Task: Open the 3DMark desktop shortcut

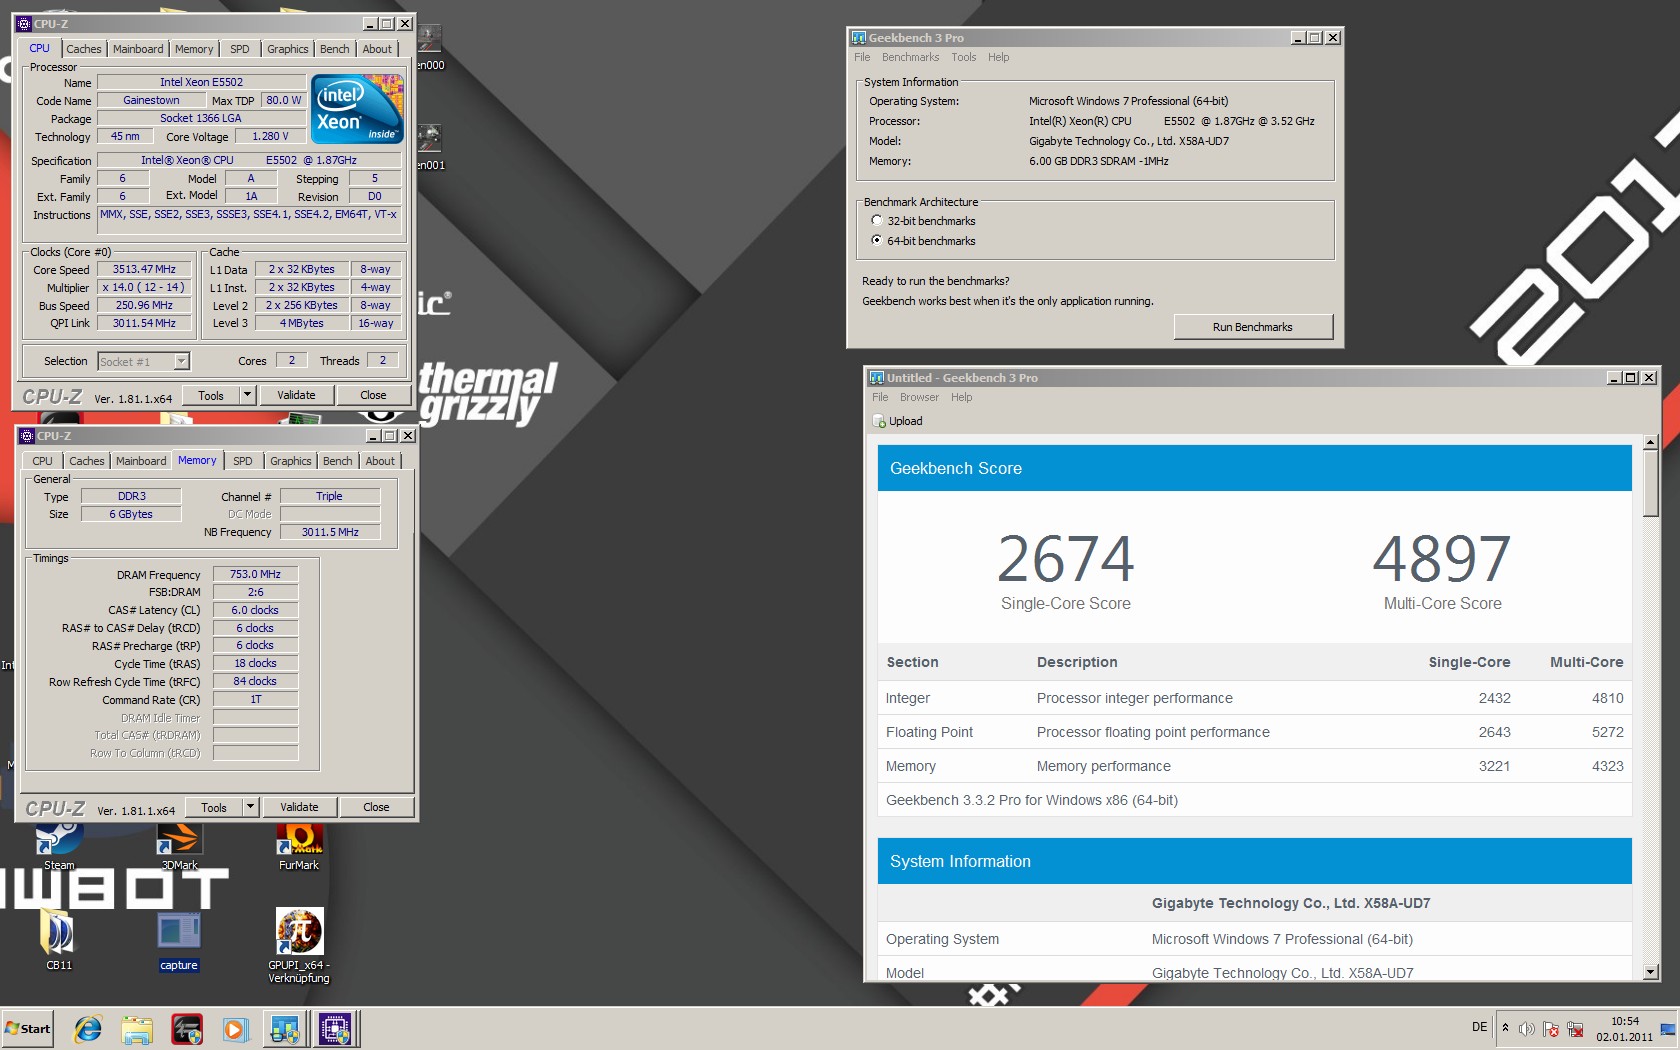Action: click(179, 846)
